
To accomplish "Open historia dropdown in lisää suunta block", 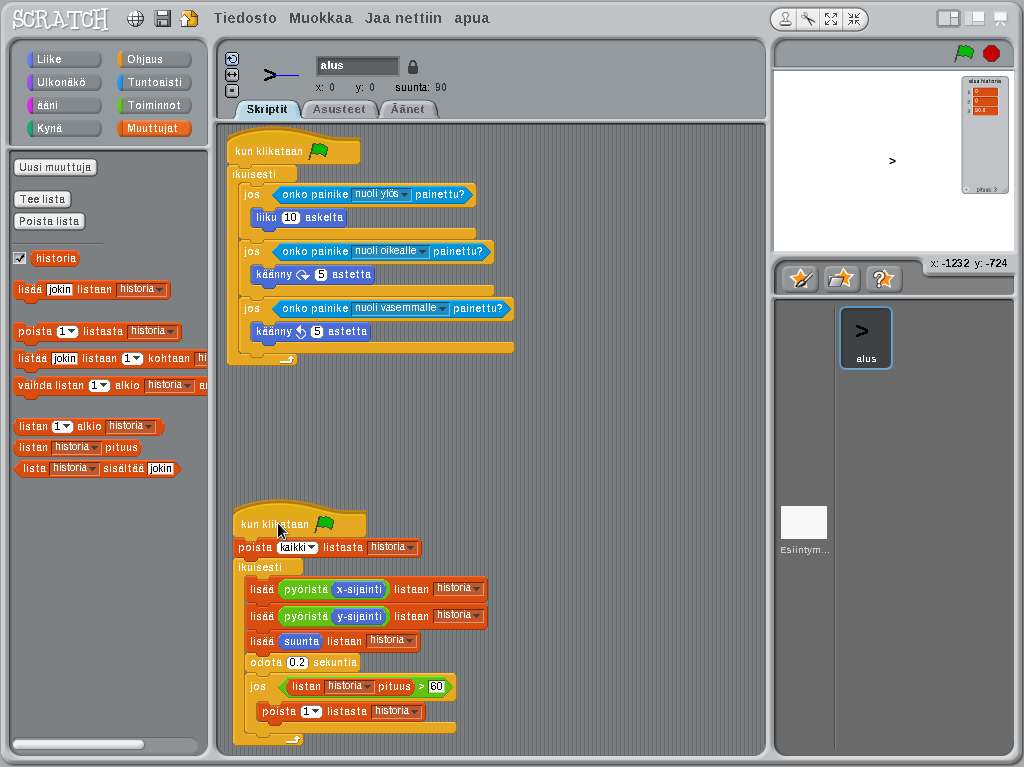I will [392, 640].
